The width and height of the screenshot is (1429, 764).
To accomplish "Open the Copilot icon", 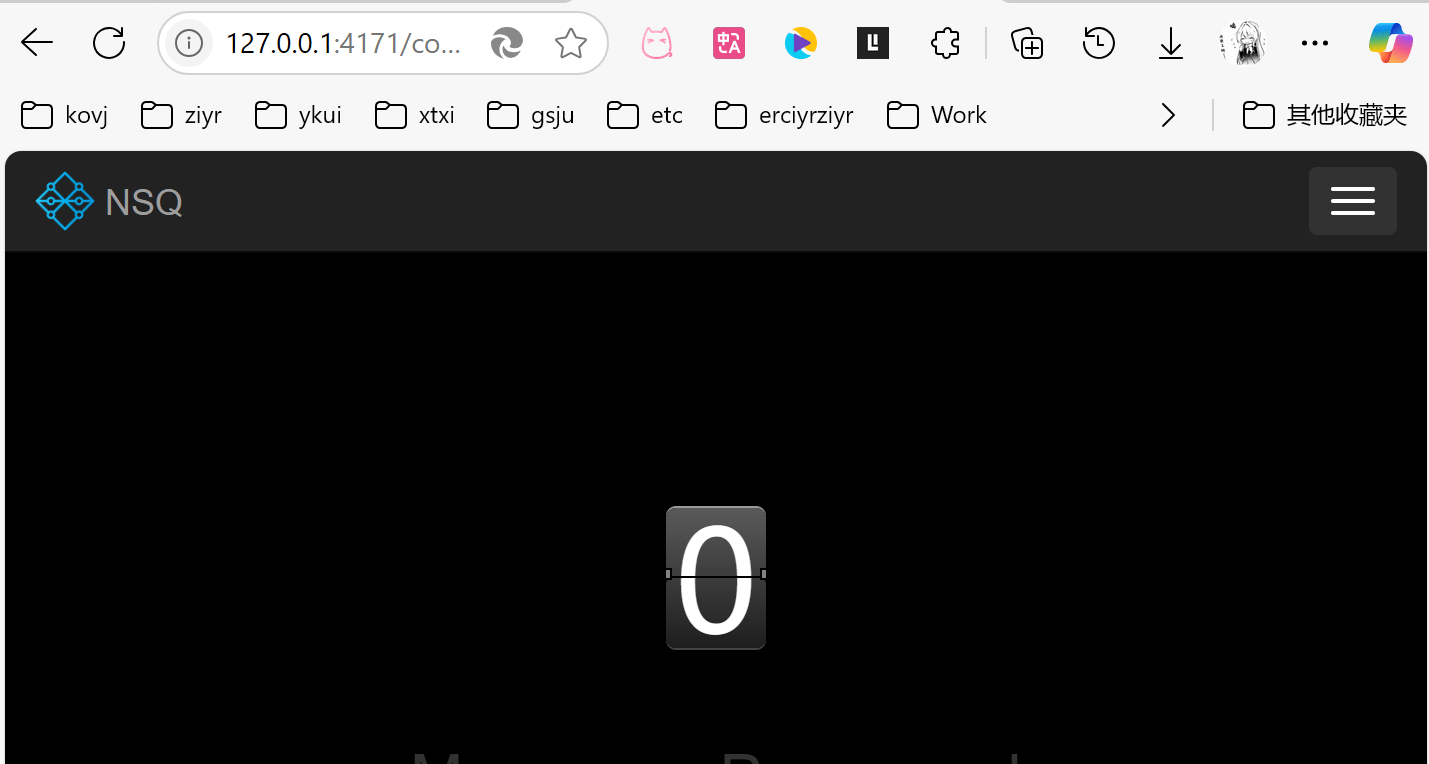I will click(1390, 43).
